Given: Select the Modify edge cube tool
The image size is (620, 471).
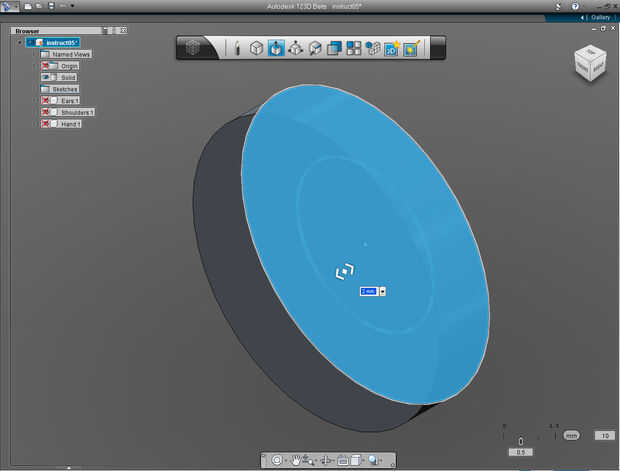Looking at the screenshot, I should coord(315,48).
